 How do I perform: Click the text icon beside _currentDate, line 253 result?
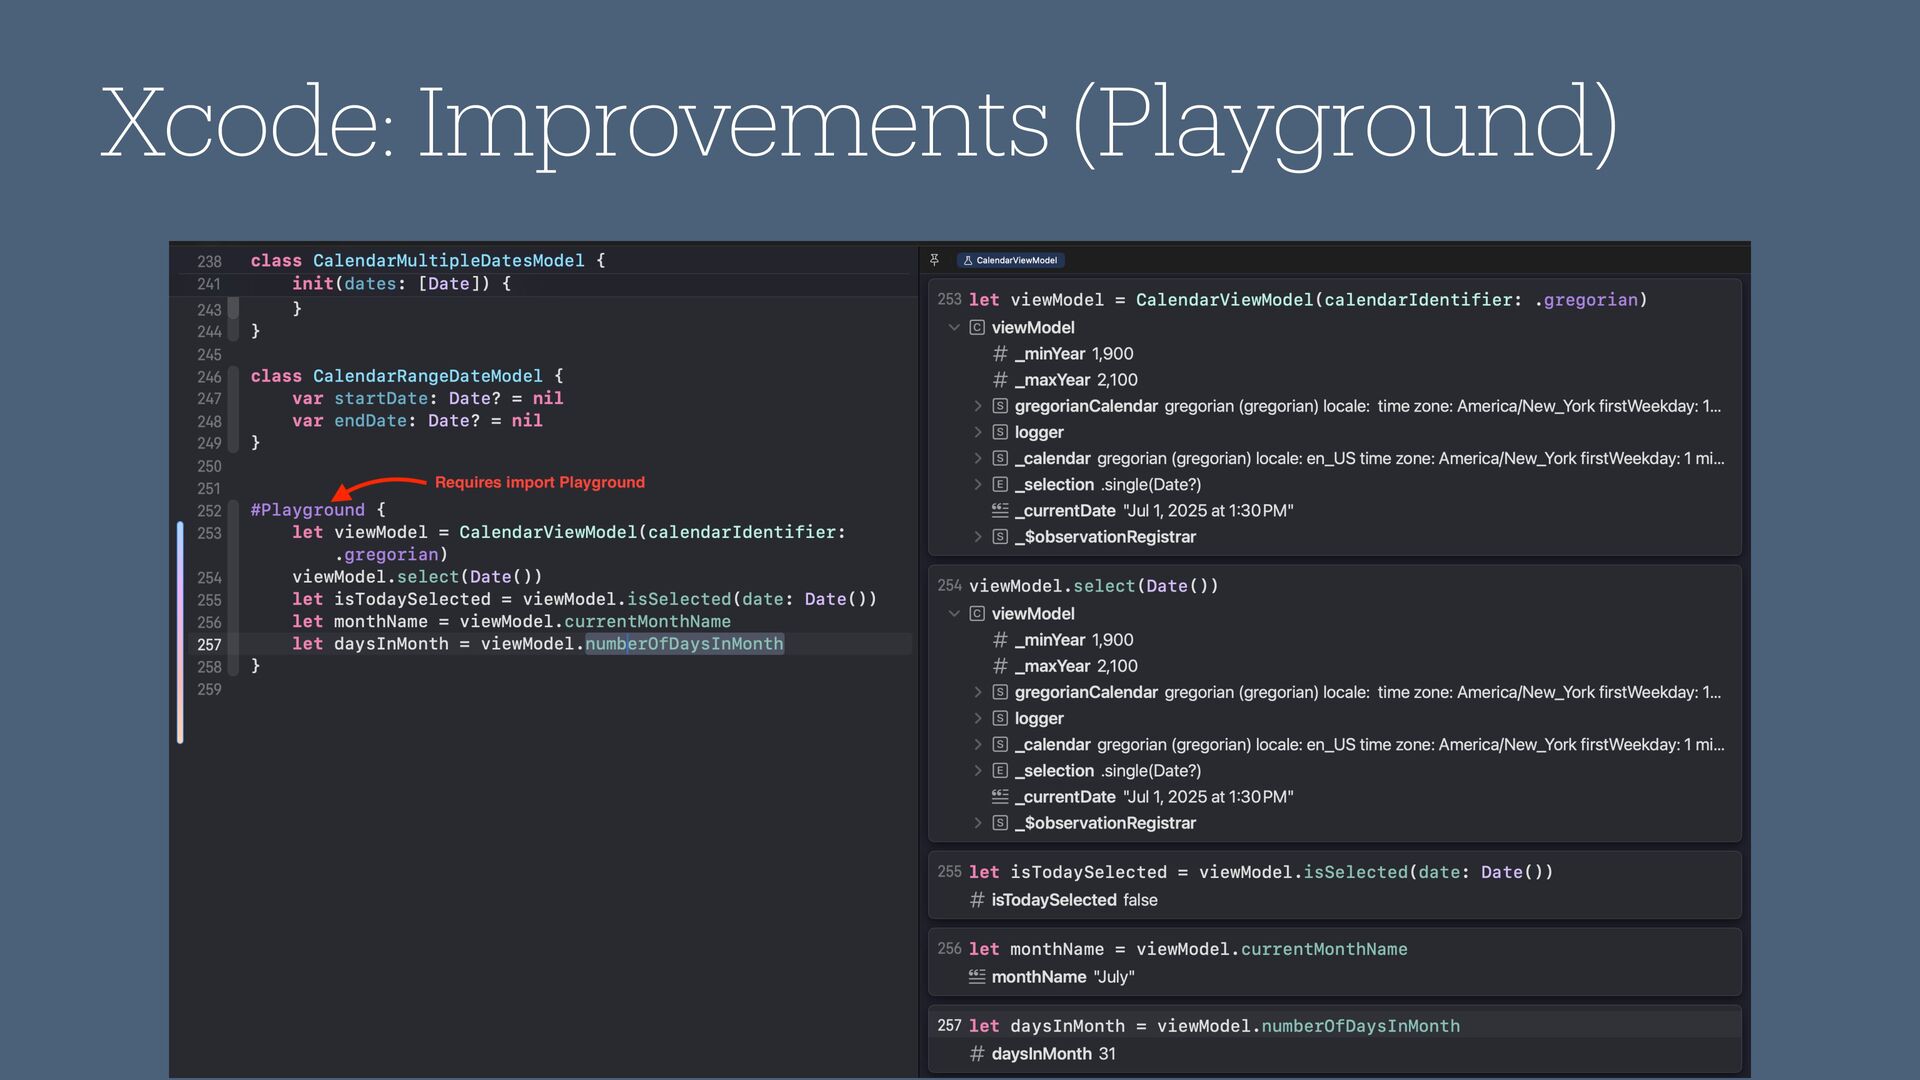point(1000,510)
